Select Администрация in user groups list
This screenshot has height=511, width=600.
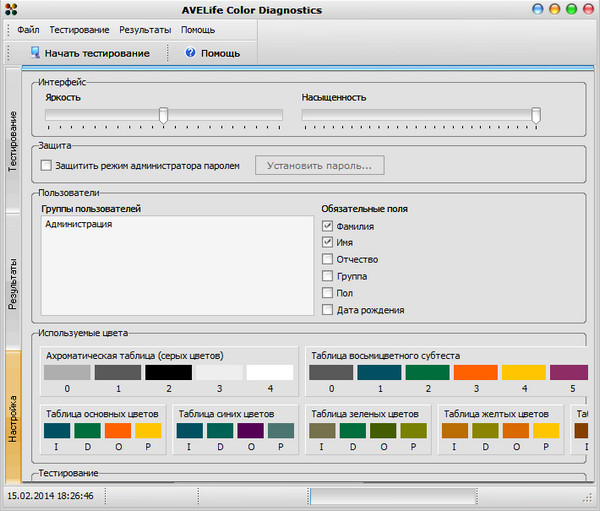(79, 225)
